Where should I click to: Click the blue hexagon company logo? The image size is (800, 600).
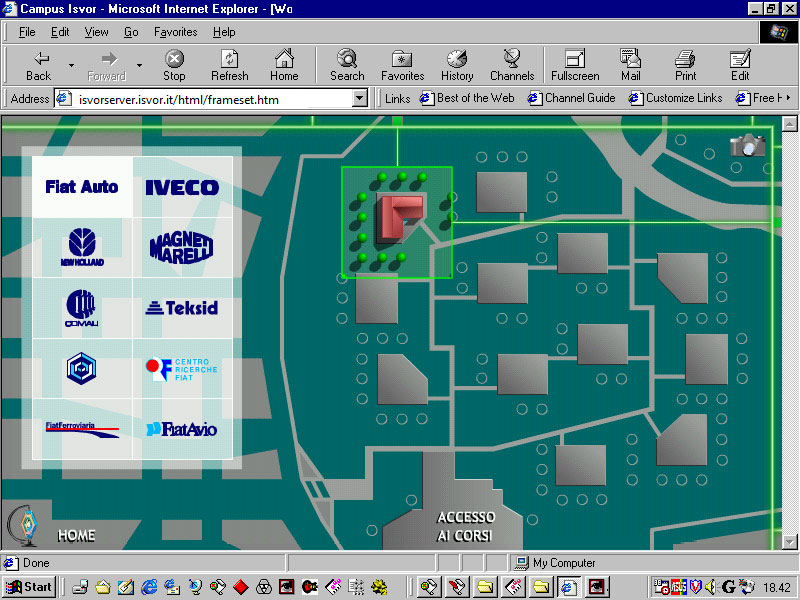[x=81, y=368]
